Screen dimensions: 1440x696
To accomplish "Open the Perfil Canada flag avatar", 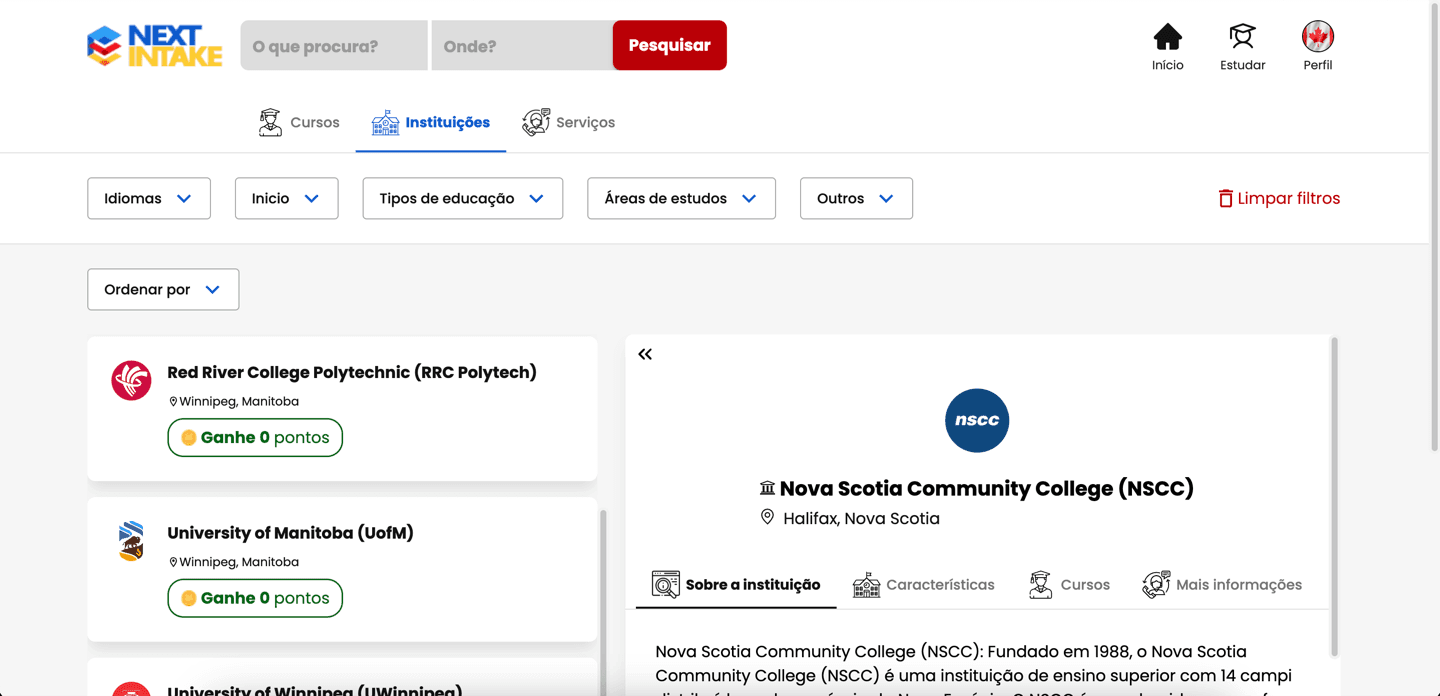I will tap(1318, 37).
